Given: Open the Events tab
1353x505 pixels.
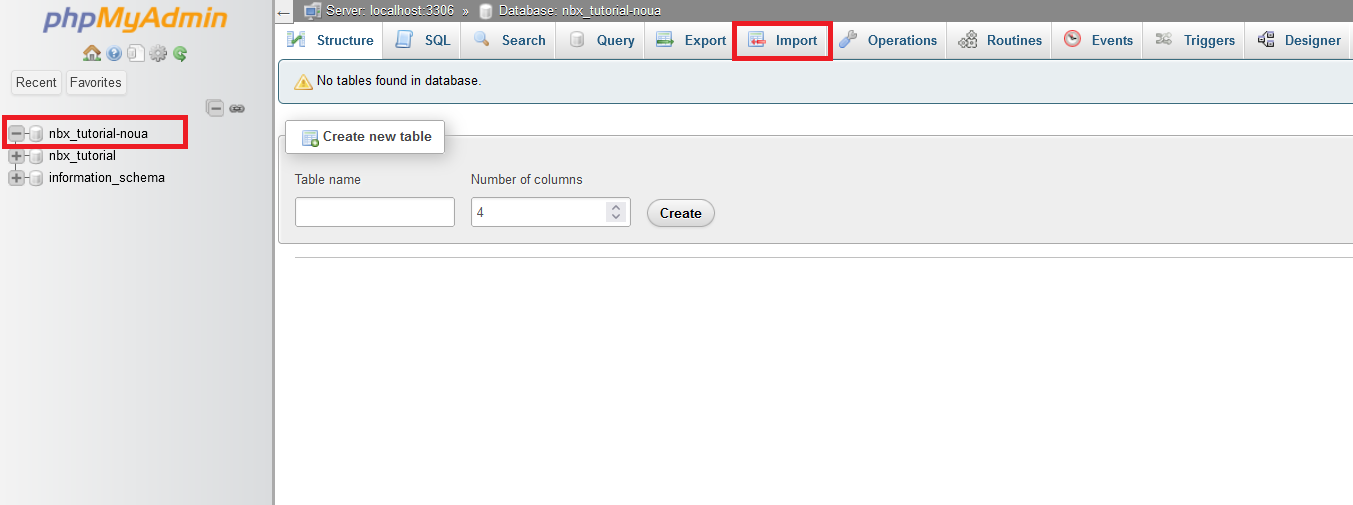Looking at the screenshot, I should tap(1098, 41).
